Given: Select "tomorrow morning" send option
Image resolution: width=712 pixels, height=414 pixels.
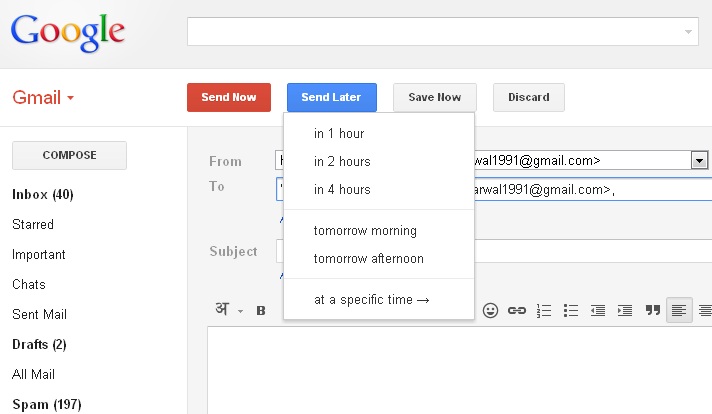Looking at the screenshot, I should (x=365, y=231).
